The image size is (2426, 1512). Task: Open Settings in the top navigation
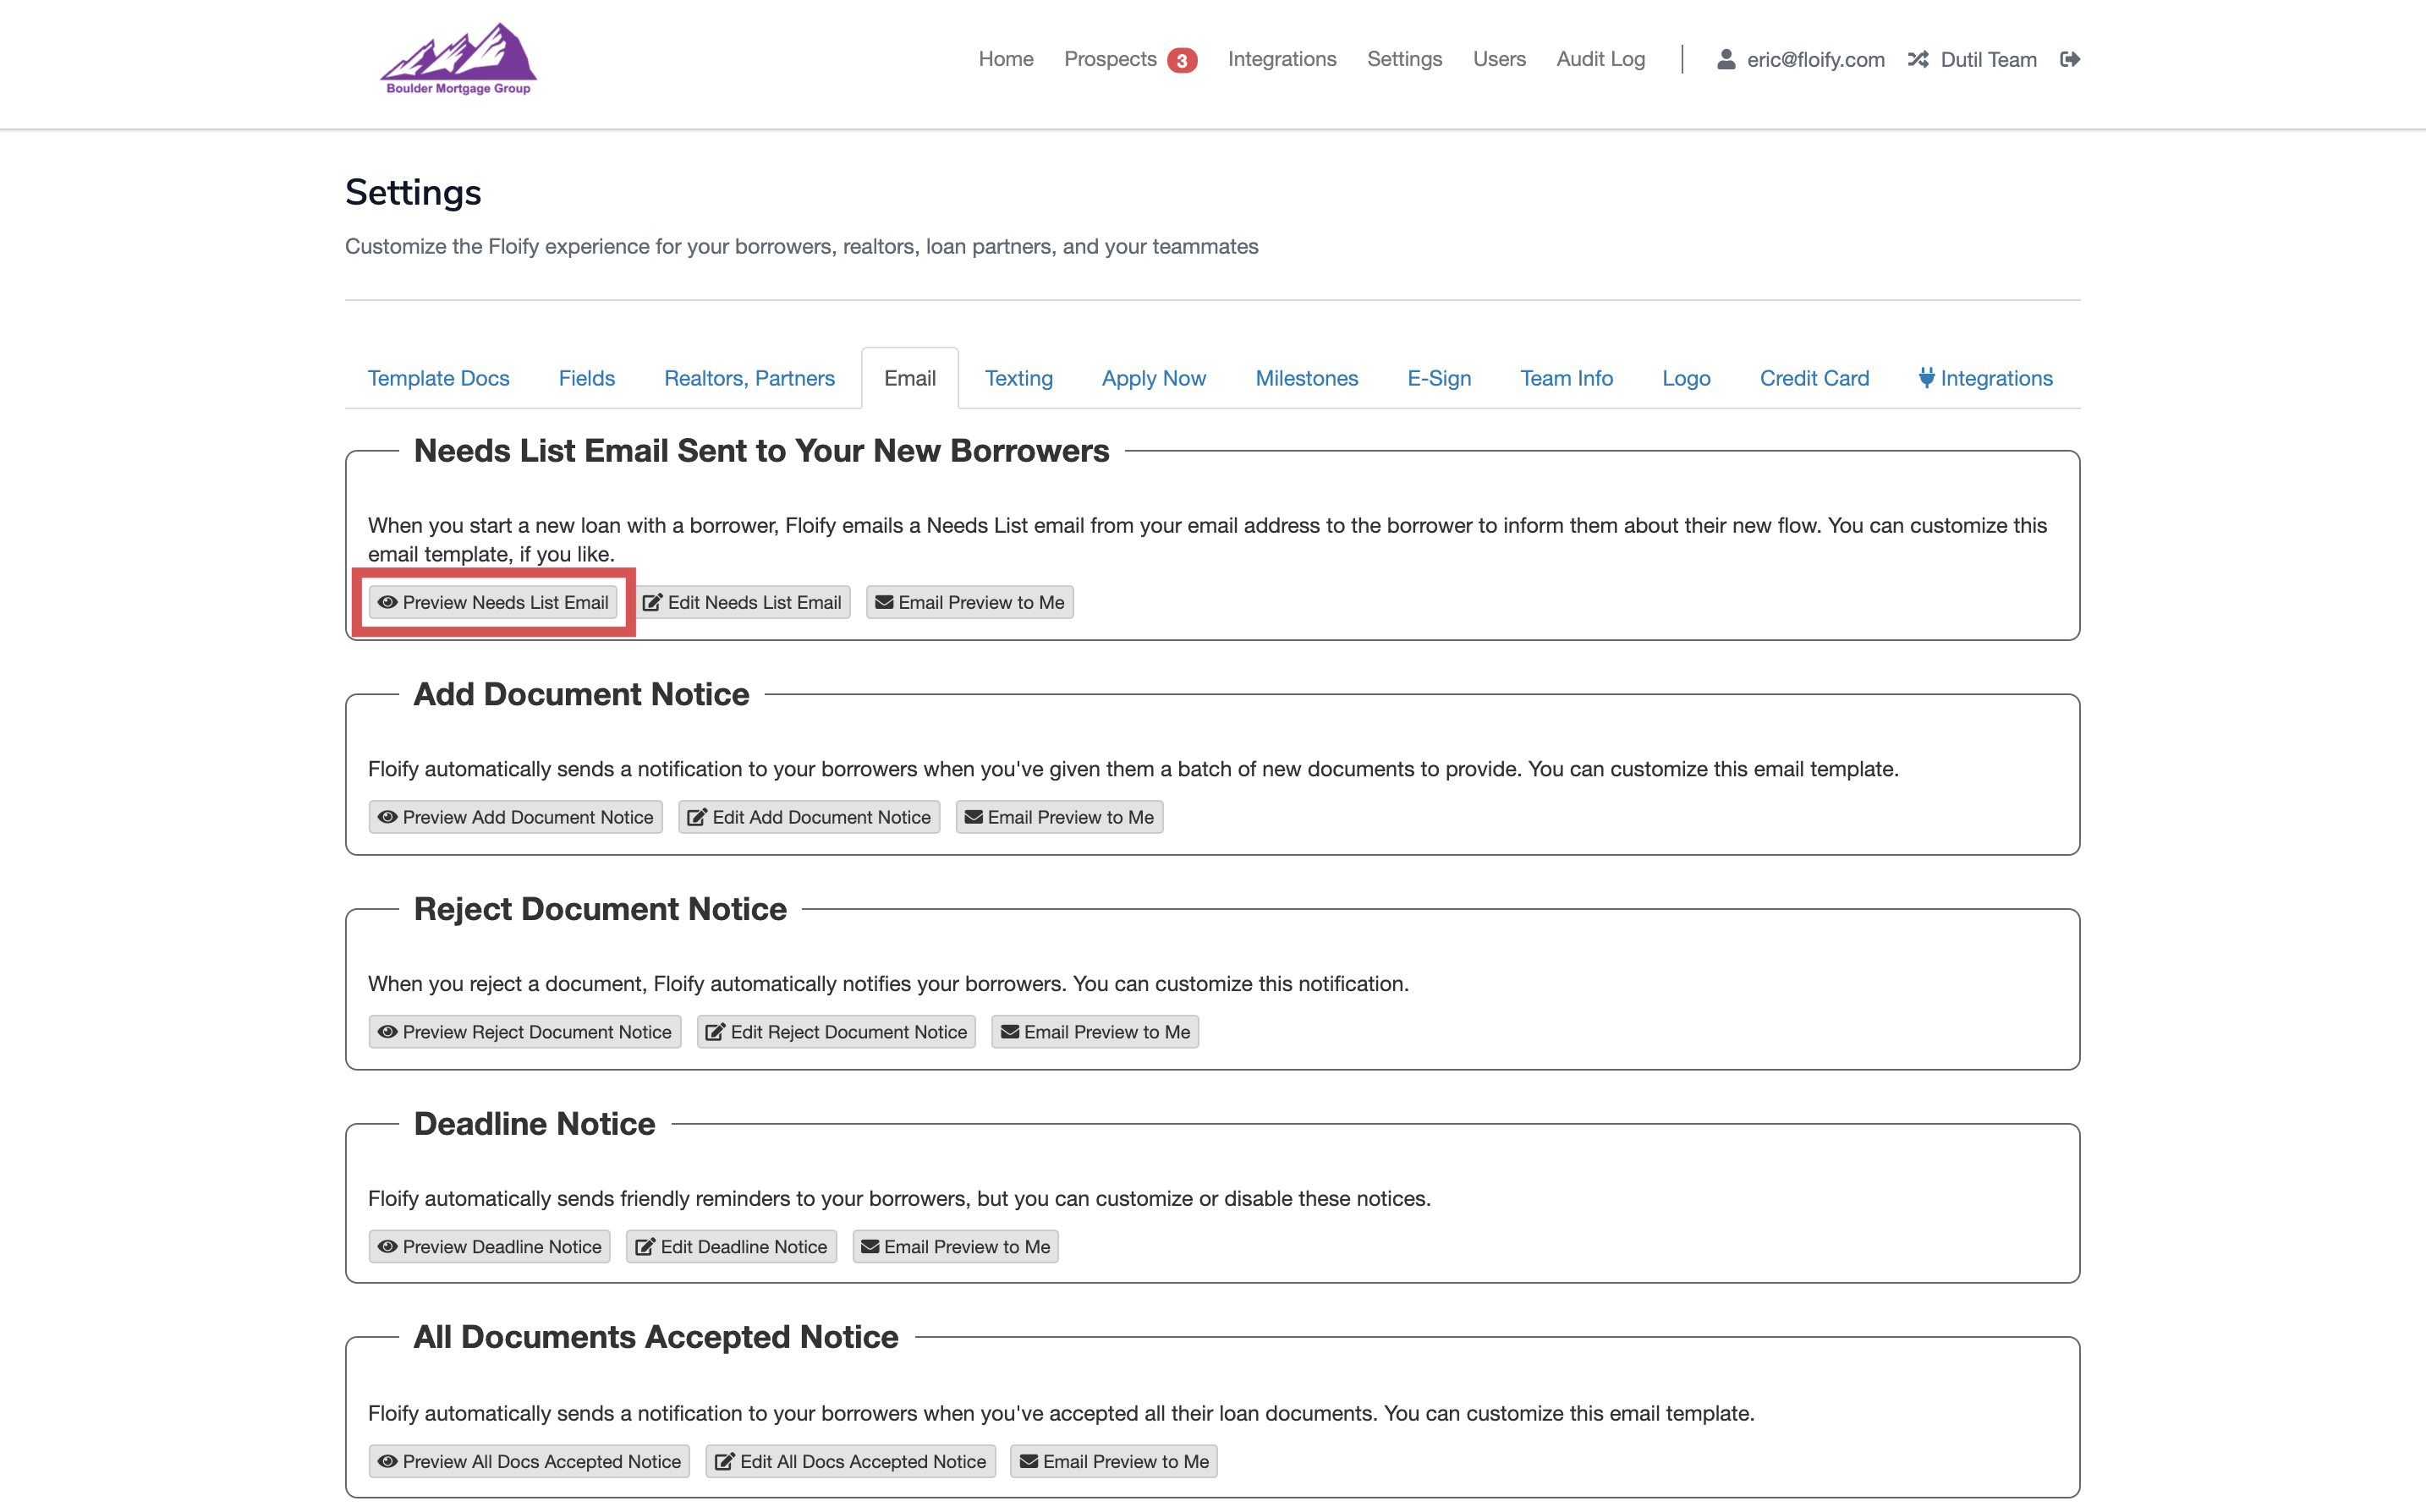pos(1404,59)
